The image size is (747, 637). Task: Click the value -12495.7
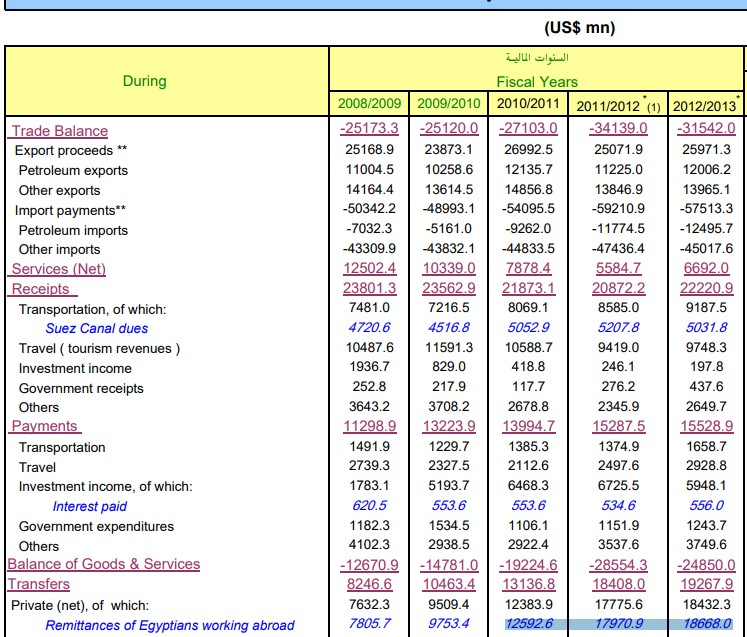pos(706,228)
